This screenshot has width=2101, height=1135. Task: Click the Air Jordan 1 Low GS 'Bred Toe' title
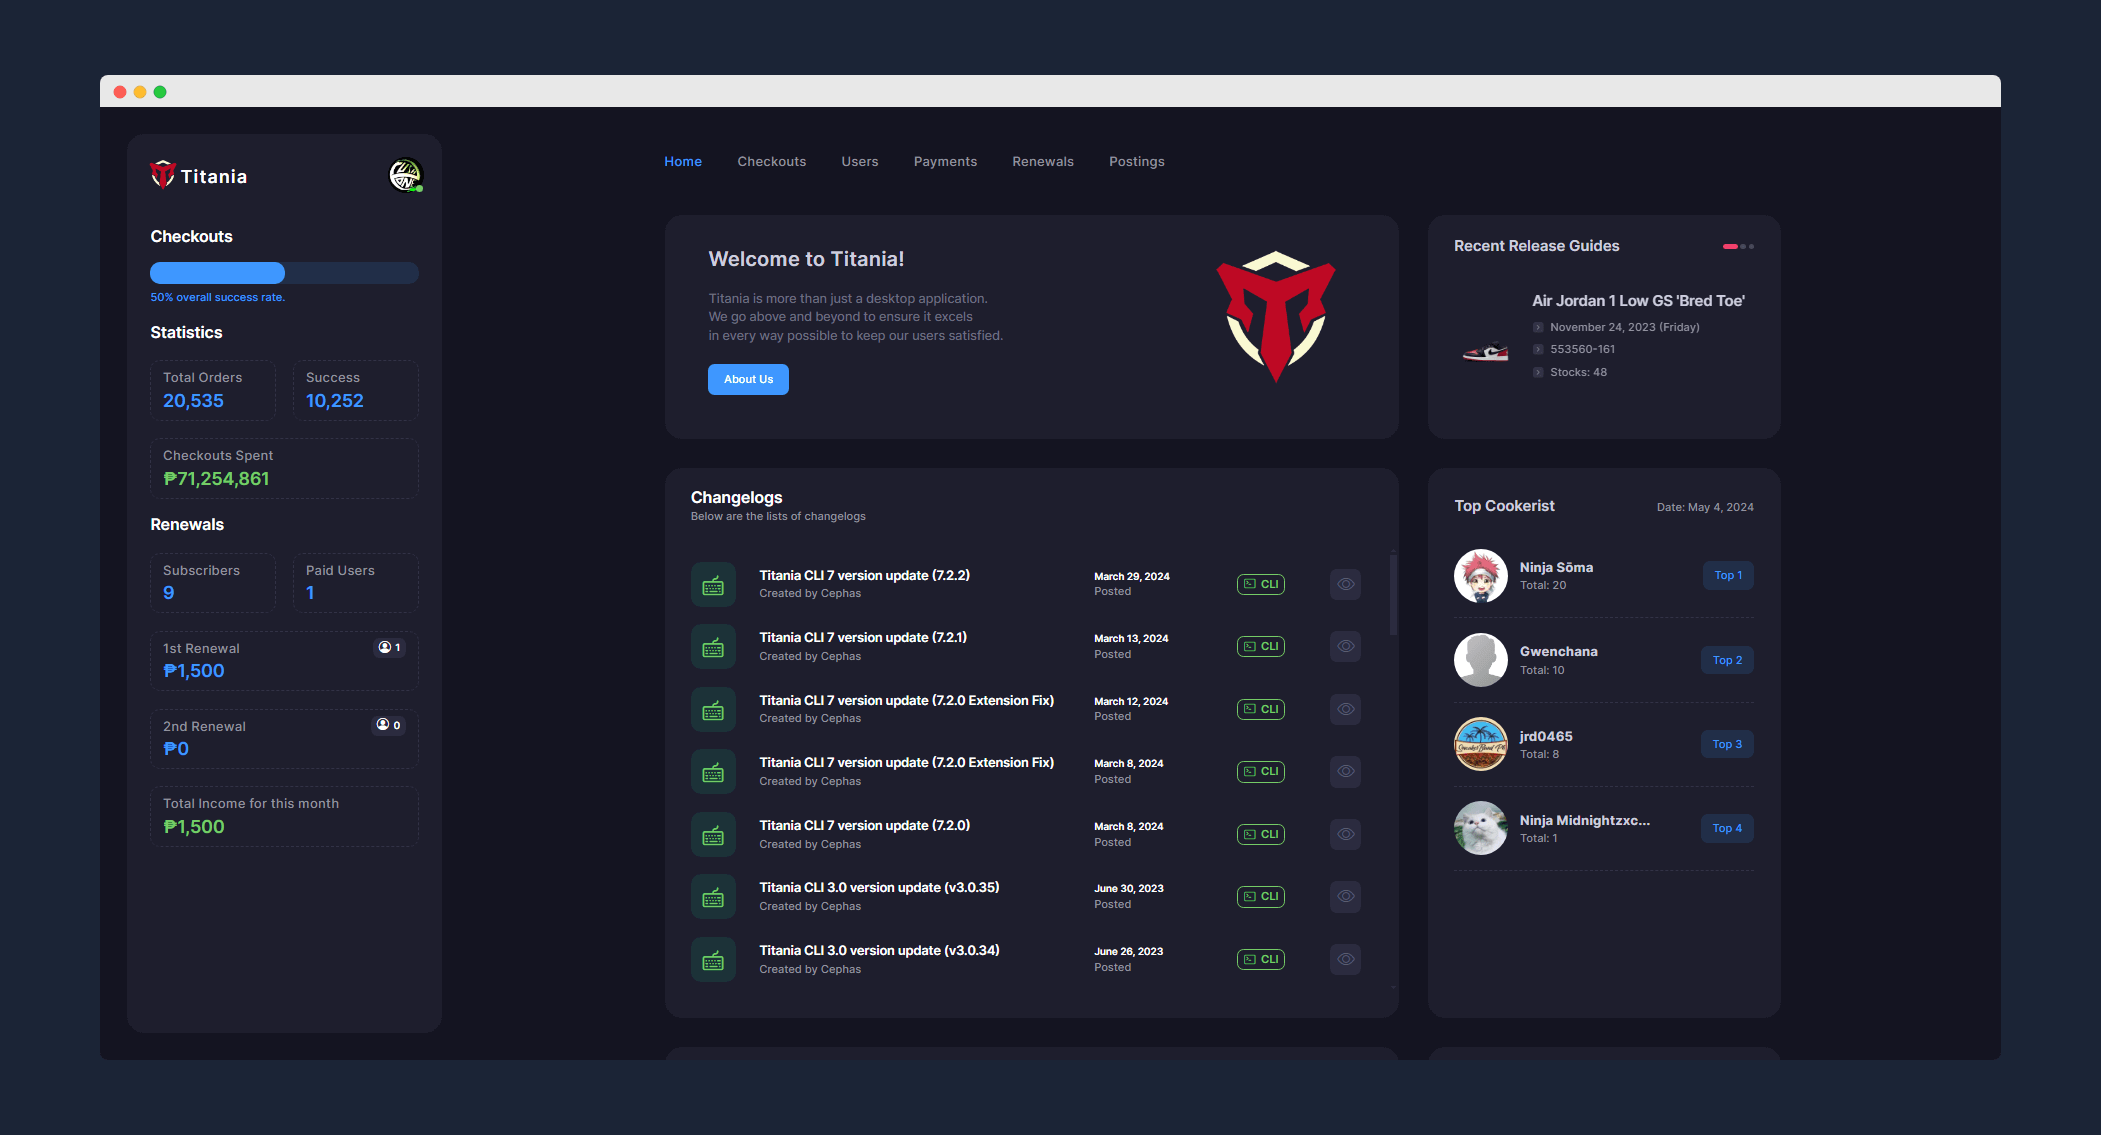coord(1638,301)
